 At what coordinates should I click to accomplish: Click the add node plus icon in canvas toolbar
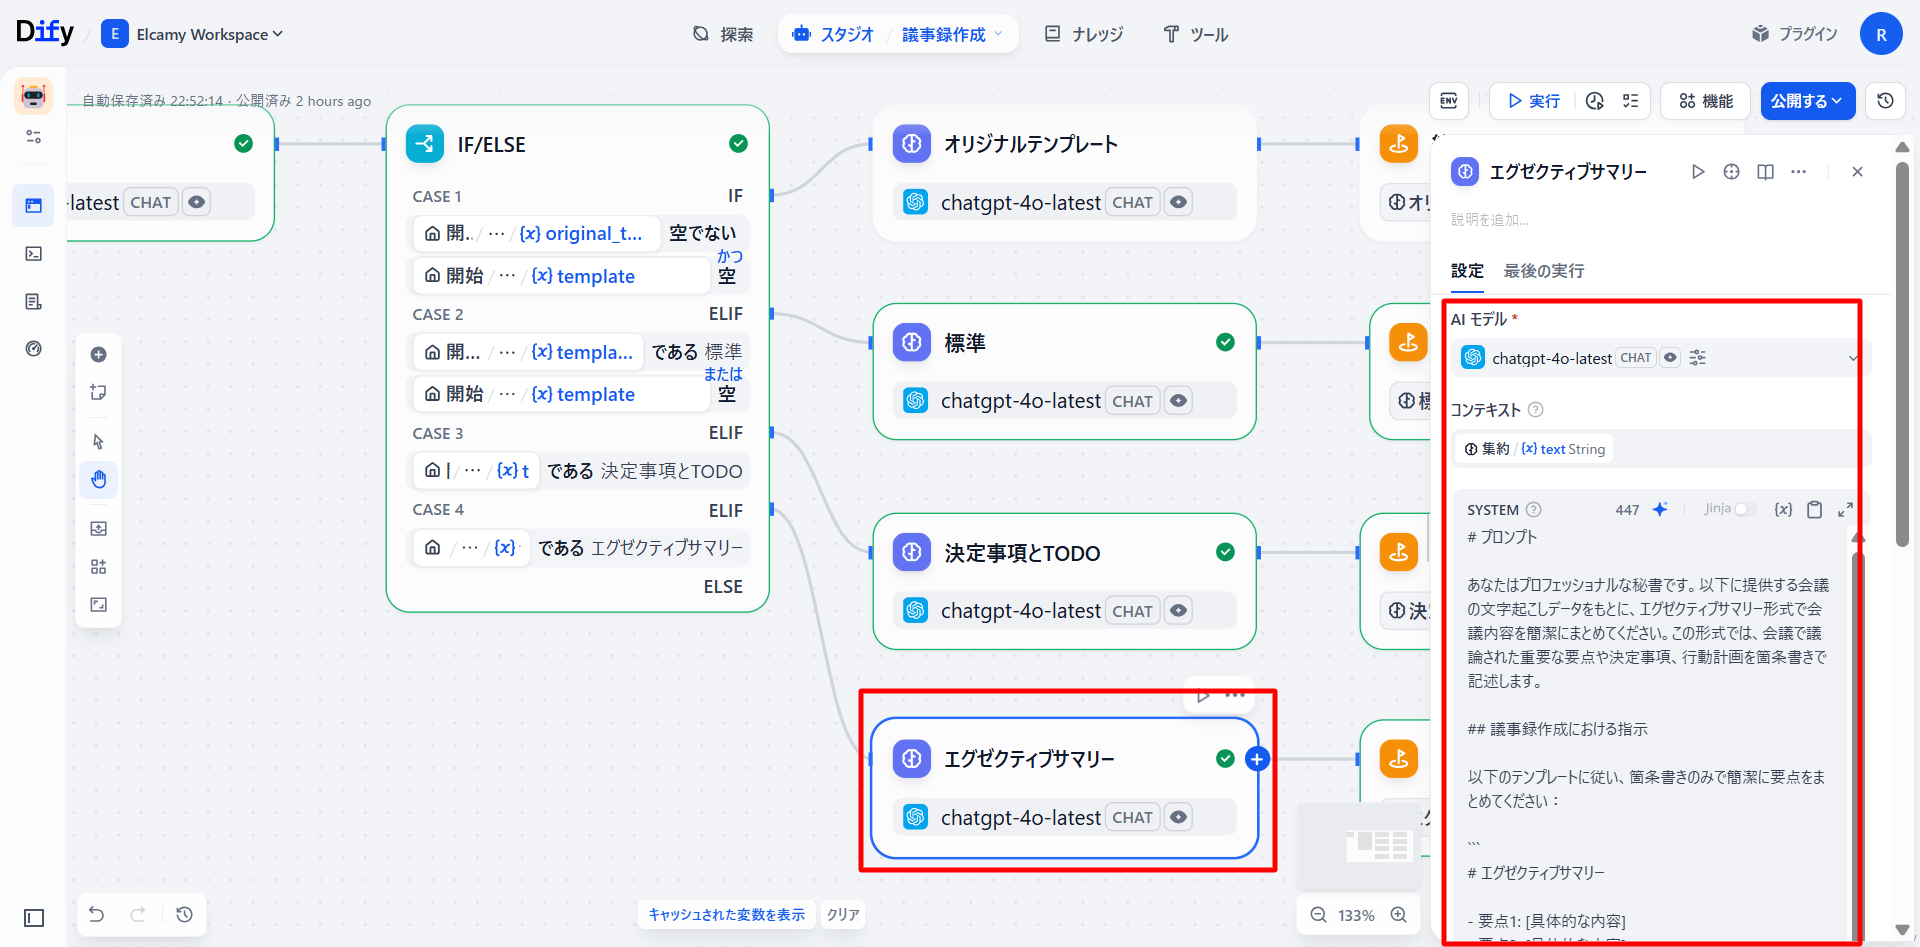click(x=98, y=355)
